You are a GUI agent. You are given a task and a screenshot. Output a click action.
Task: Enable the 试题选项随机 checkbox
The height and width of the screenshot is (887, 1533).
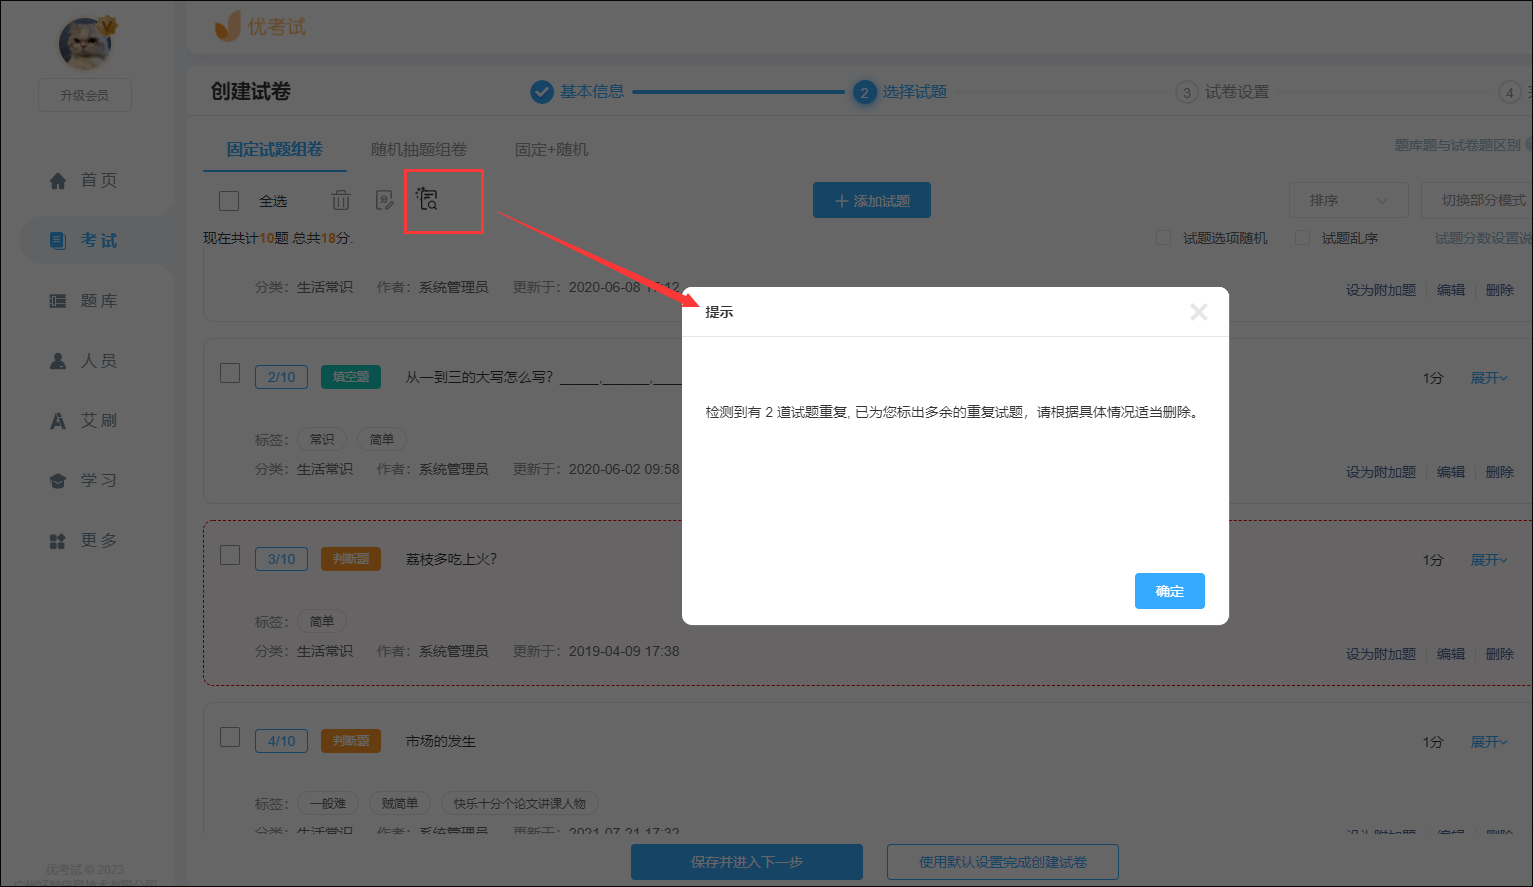tap(1163, 238)
